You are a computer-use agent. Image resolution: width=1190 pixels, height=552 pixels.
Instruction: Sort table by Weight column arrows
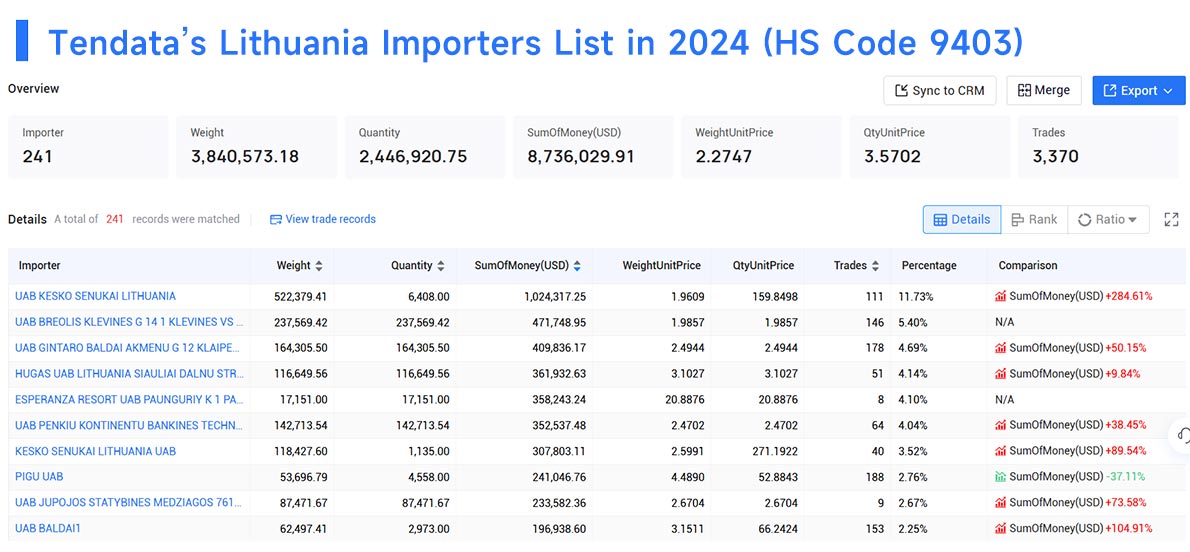coord(319,266)
